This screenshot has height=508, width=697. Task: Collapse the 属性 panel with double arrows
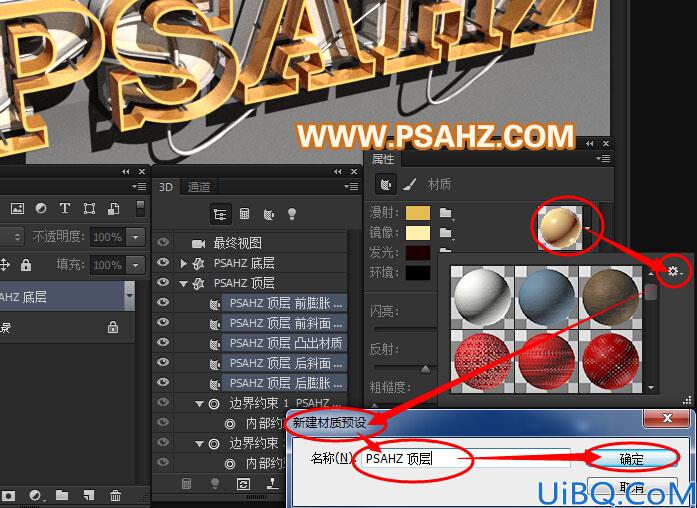coord(590,144)
